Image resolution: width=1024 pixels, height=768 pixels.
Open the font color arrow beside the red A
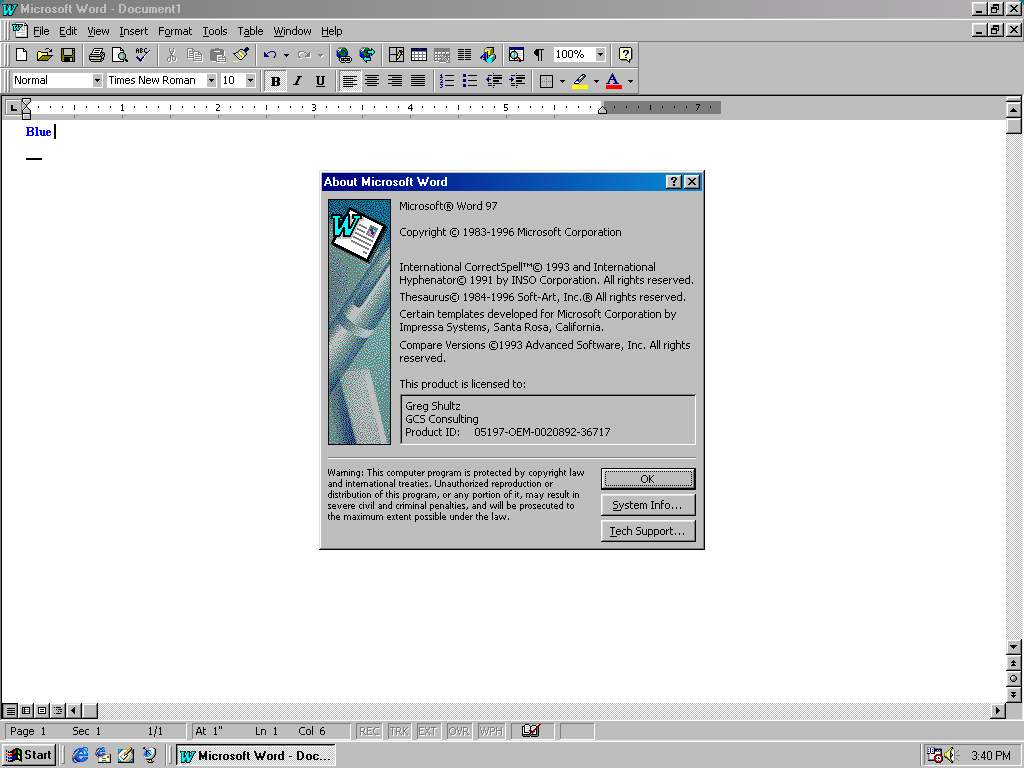coord(630,81)
